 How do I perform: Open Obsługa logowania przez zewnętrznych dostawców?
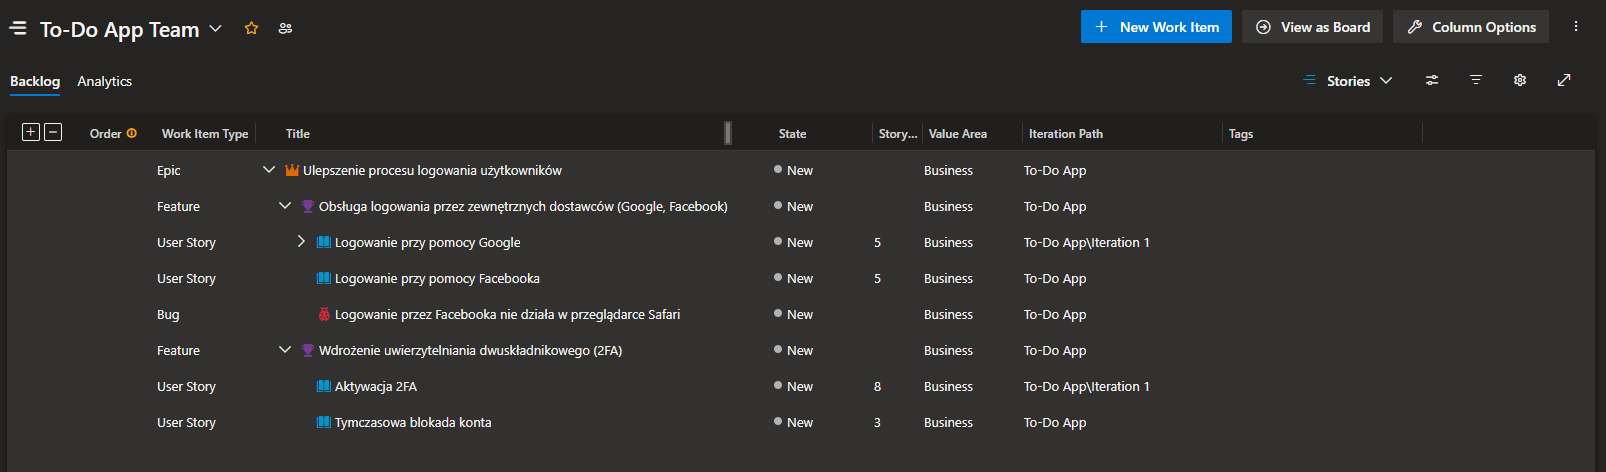[x=523, y=206]
